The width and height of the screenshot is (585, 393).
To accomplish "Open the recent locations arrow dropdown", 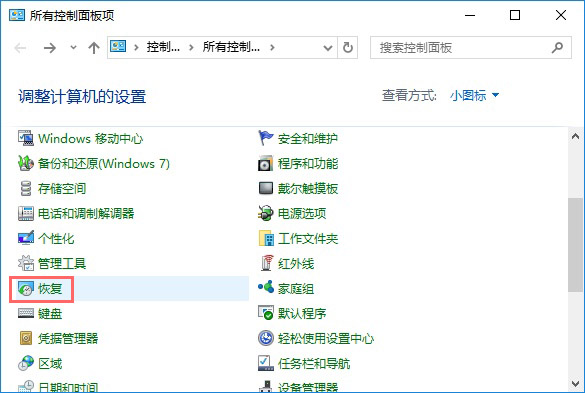I will tap(73, 47).
